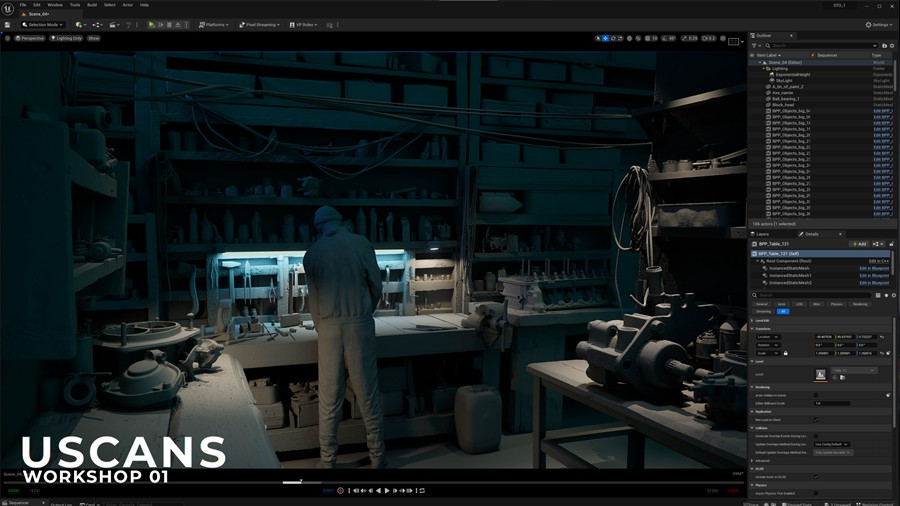Collapse the Transform section
Image resolution: width=900 pixels, height=506 pixels.
(752, 329)
